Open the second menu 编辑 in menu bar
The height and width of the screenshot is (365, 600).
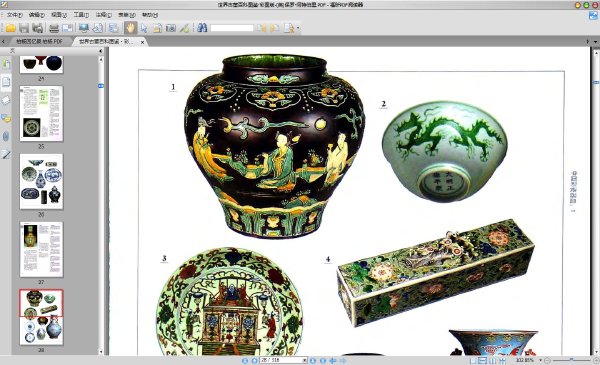pos(37,15)
